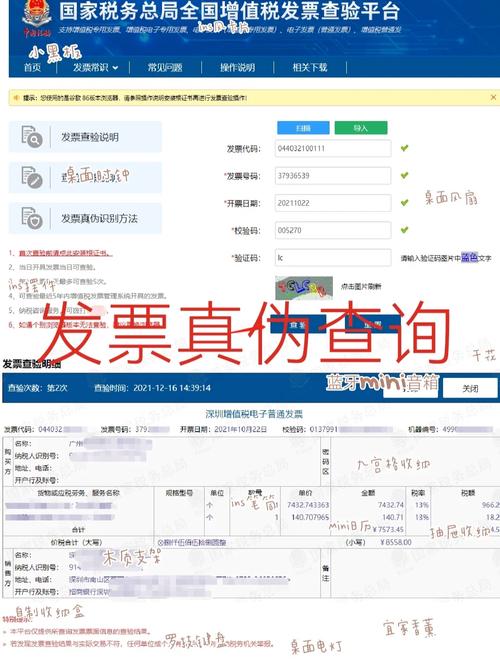Focus the 发票号码 input field
Image resolution: width=500 pixels, height=666 pixels.
333,175
